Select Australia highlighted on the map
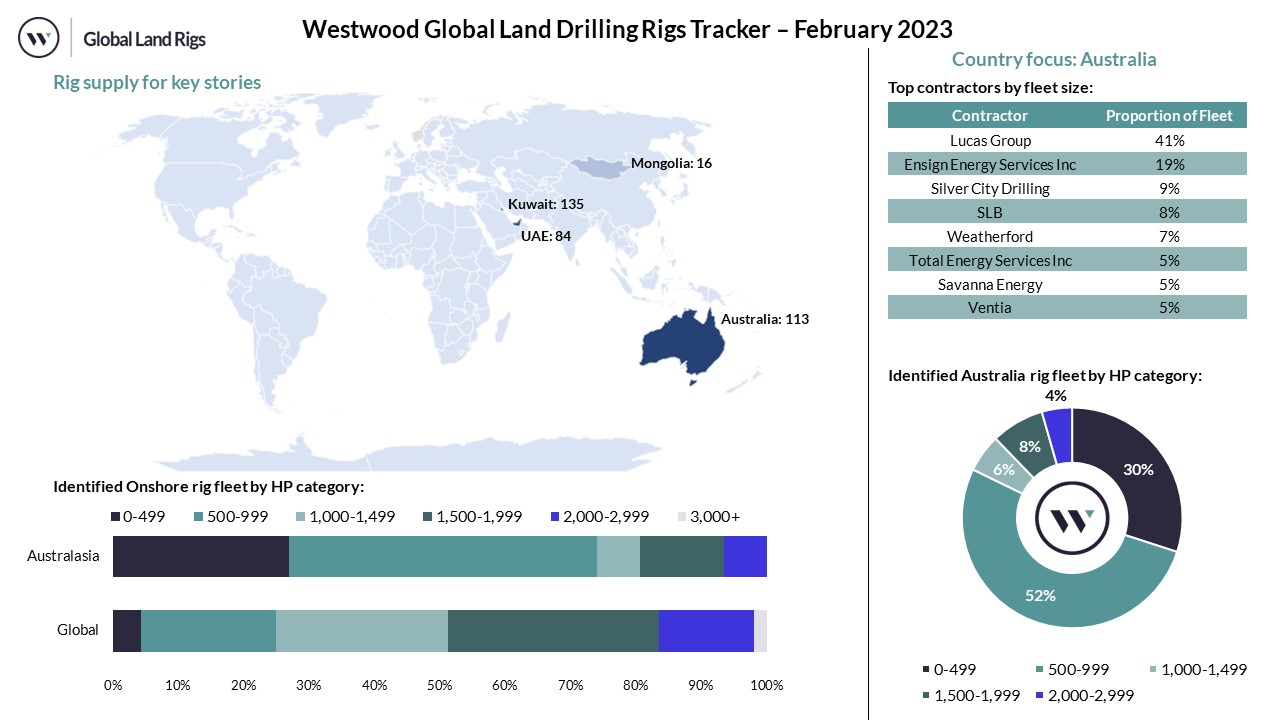Screen dimensions: 1280x720 (x=680, y=345)
